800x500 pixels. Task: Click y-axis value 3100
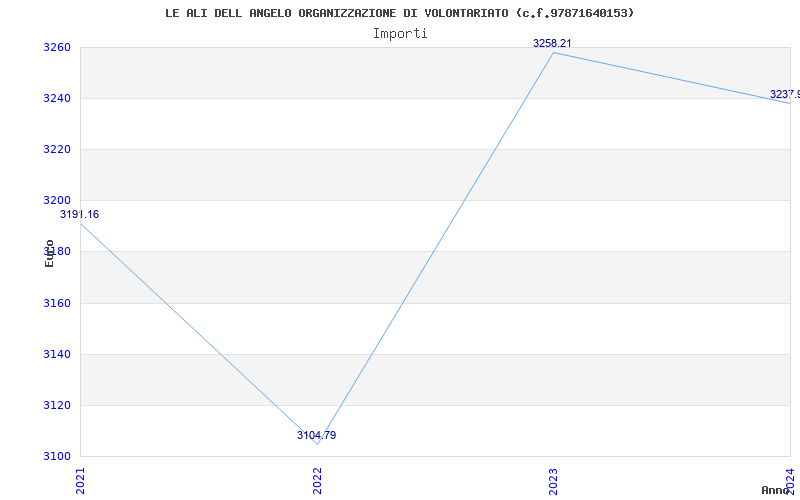coord(56,456)
